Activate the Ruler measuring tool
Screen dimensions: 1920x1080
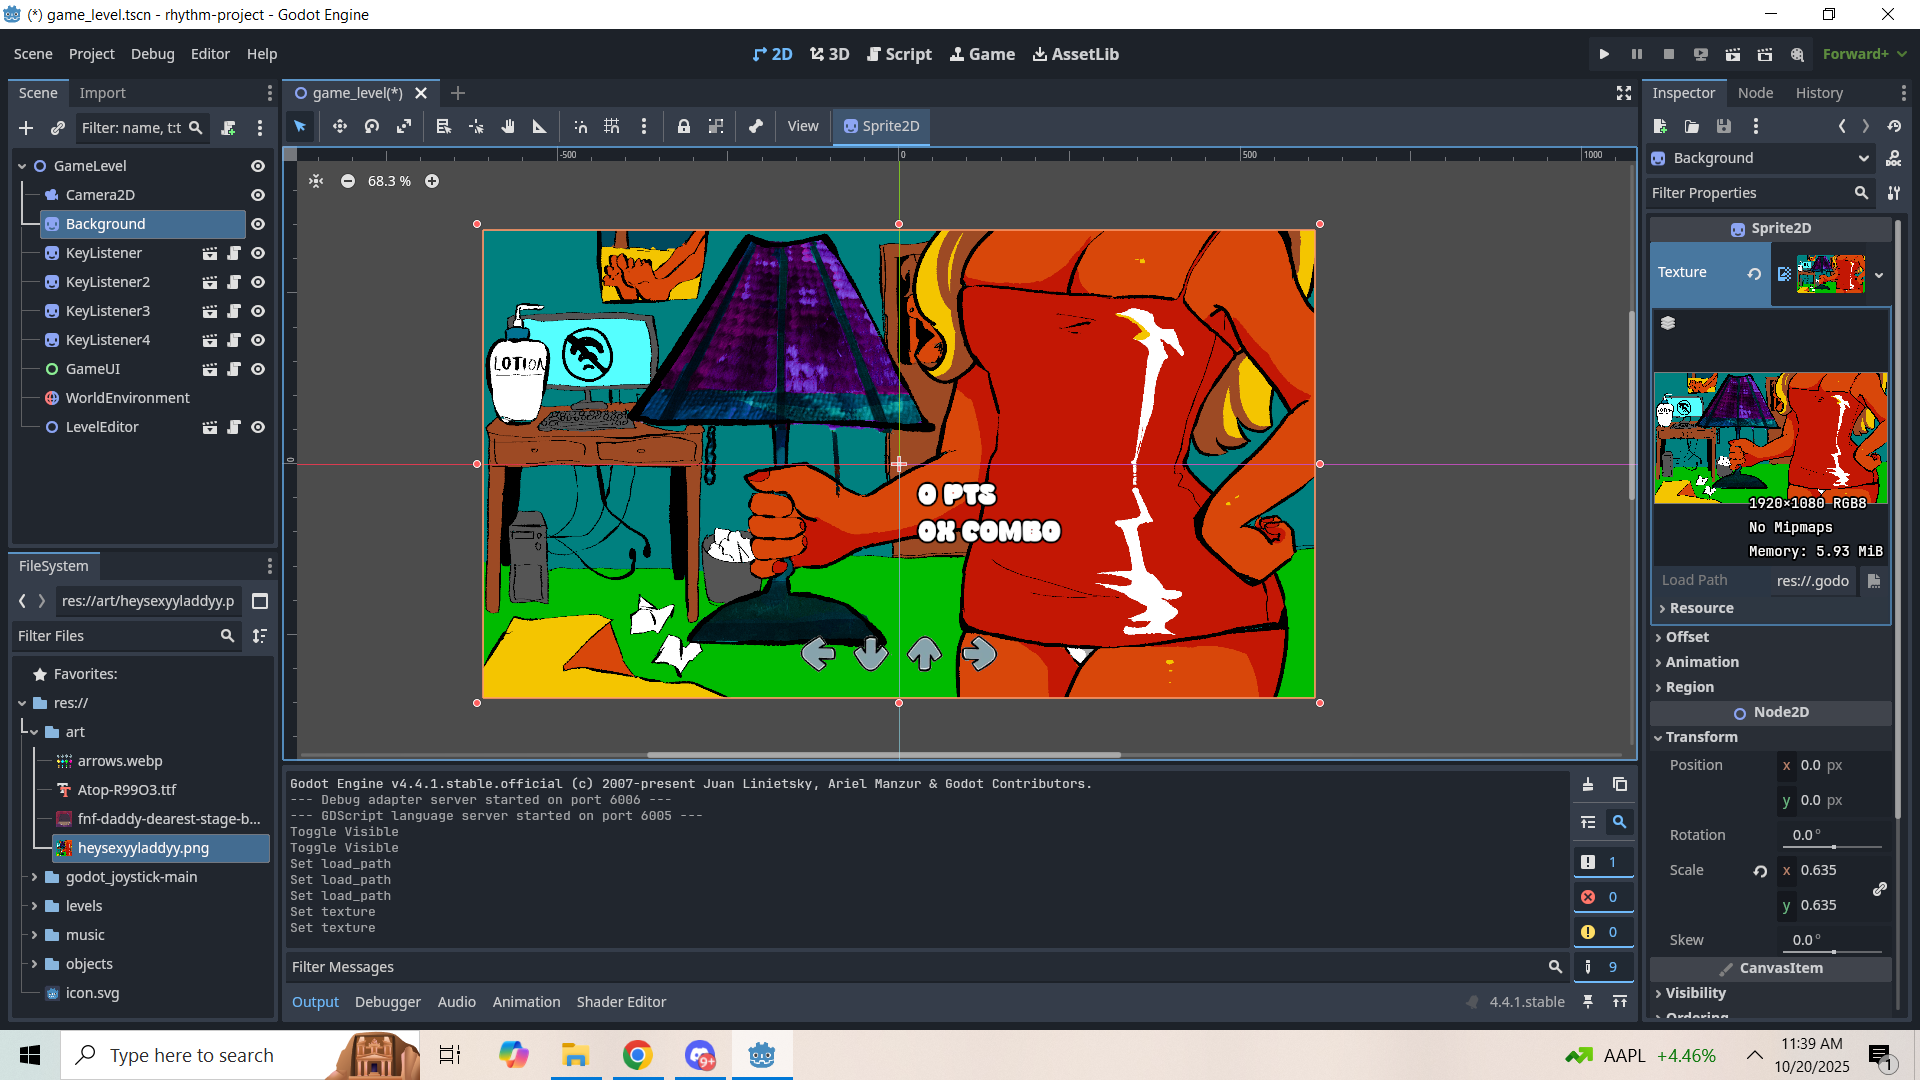[x=540, y=126]
